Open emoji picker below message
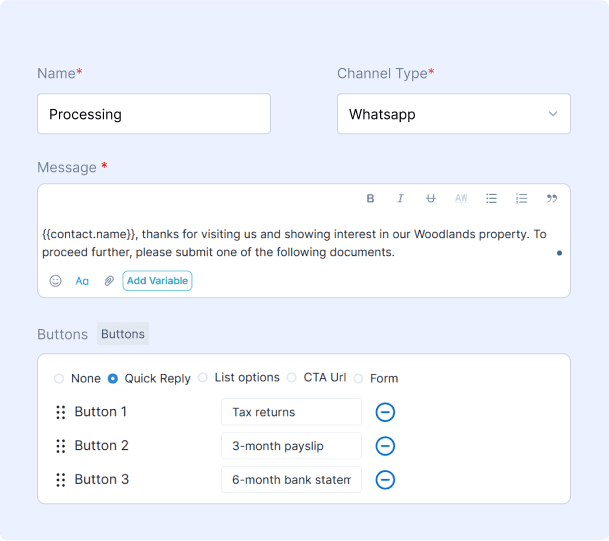The height and width of the screenshot is (541, 609). pyautogui.click(x=56, y=281)
